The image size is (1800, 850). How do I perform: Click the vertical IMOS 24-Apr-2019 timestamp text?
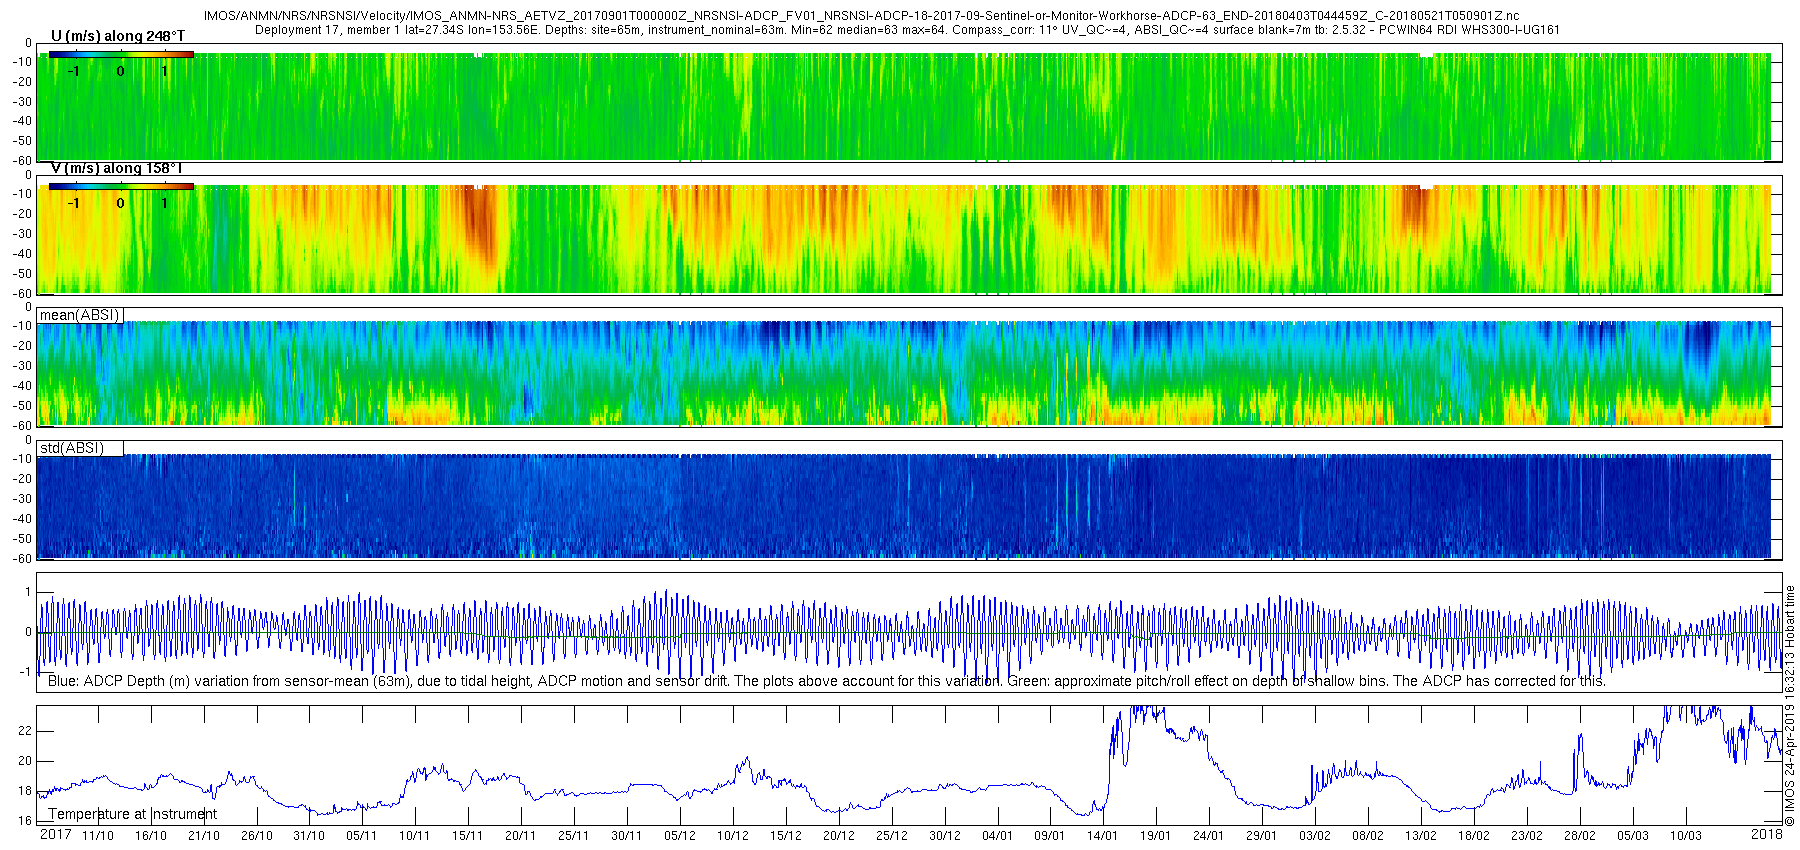[1790, 705]
